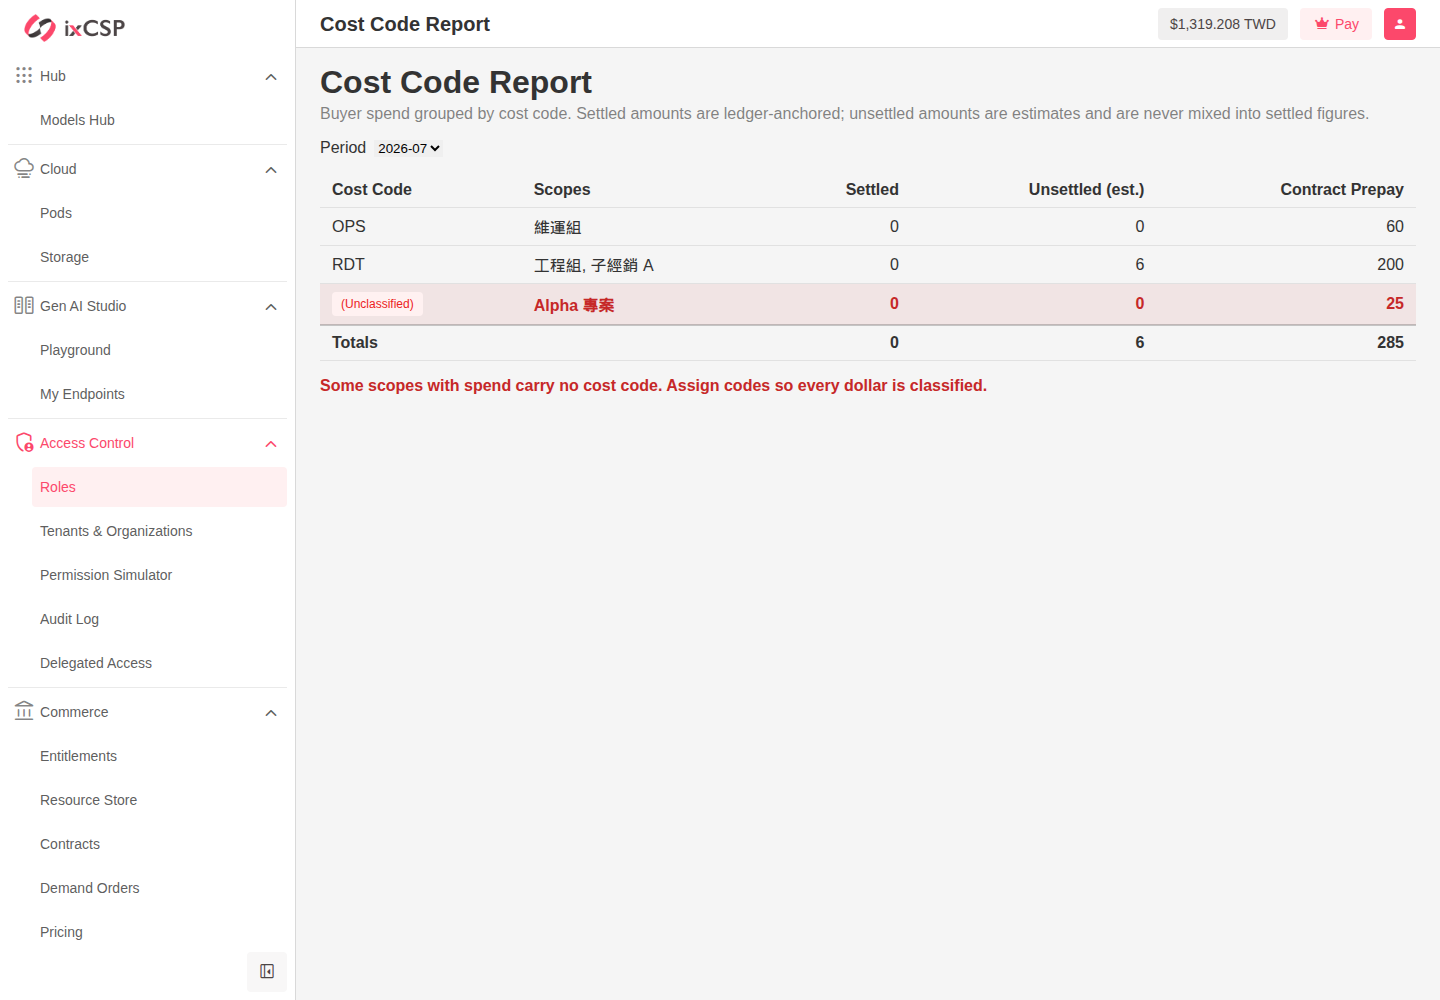Select the OPS cost code cell
The image size is (1440, 1000).
tap(349, 226)
